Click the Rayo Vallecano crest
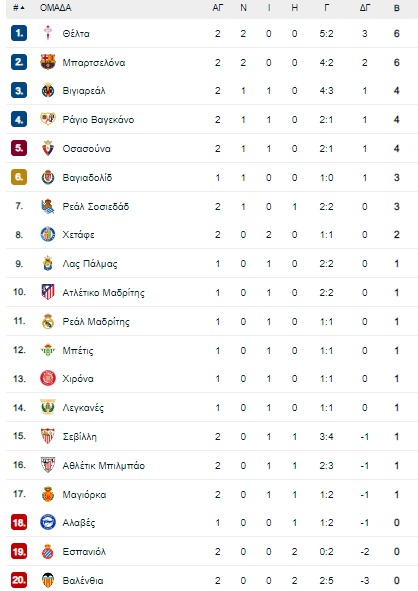 (x=48, y=119)
